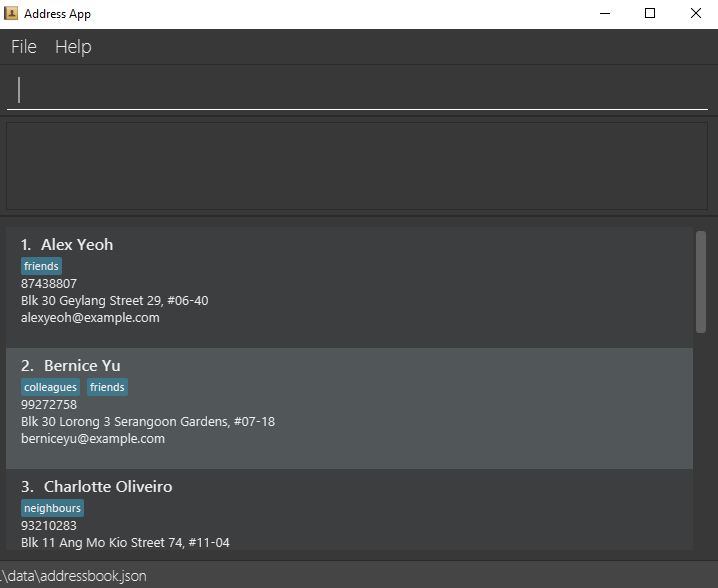Click the Address App title bar icon
The width and height of the screenshot is (718, 588).
11,13
